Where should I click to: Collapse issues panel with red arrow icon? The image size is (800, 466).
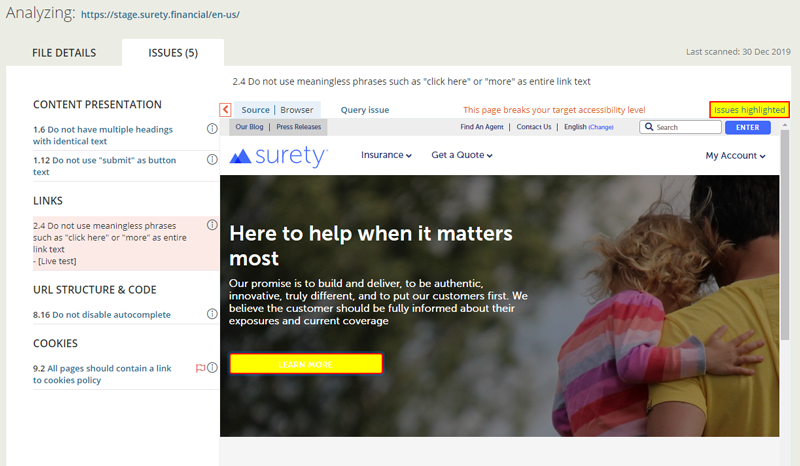[226, 110]
